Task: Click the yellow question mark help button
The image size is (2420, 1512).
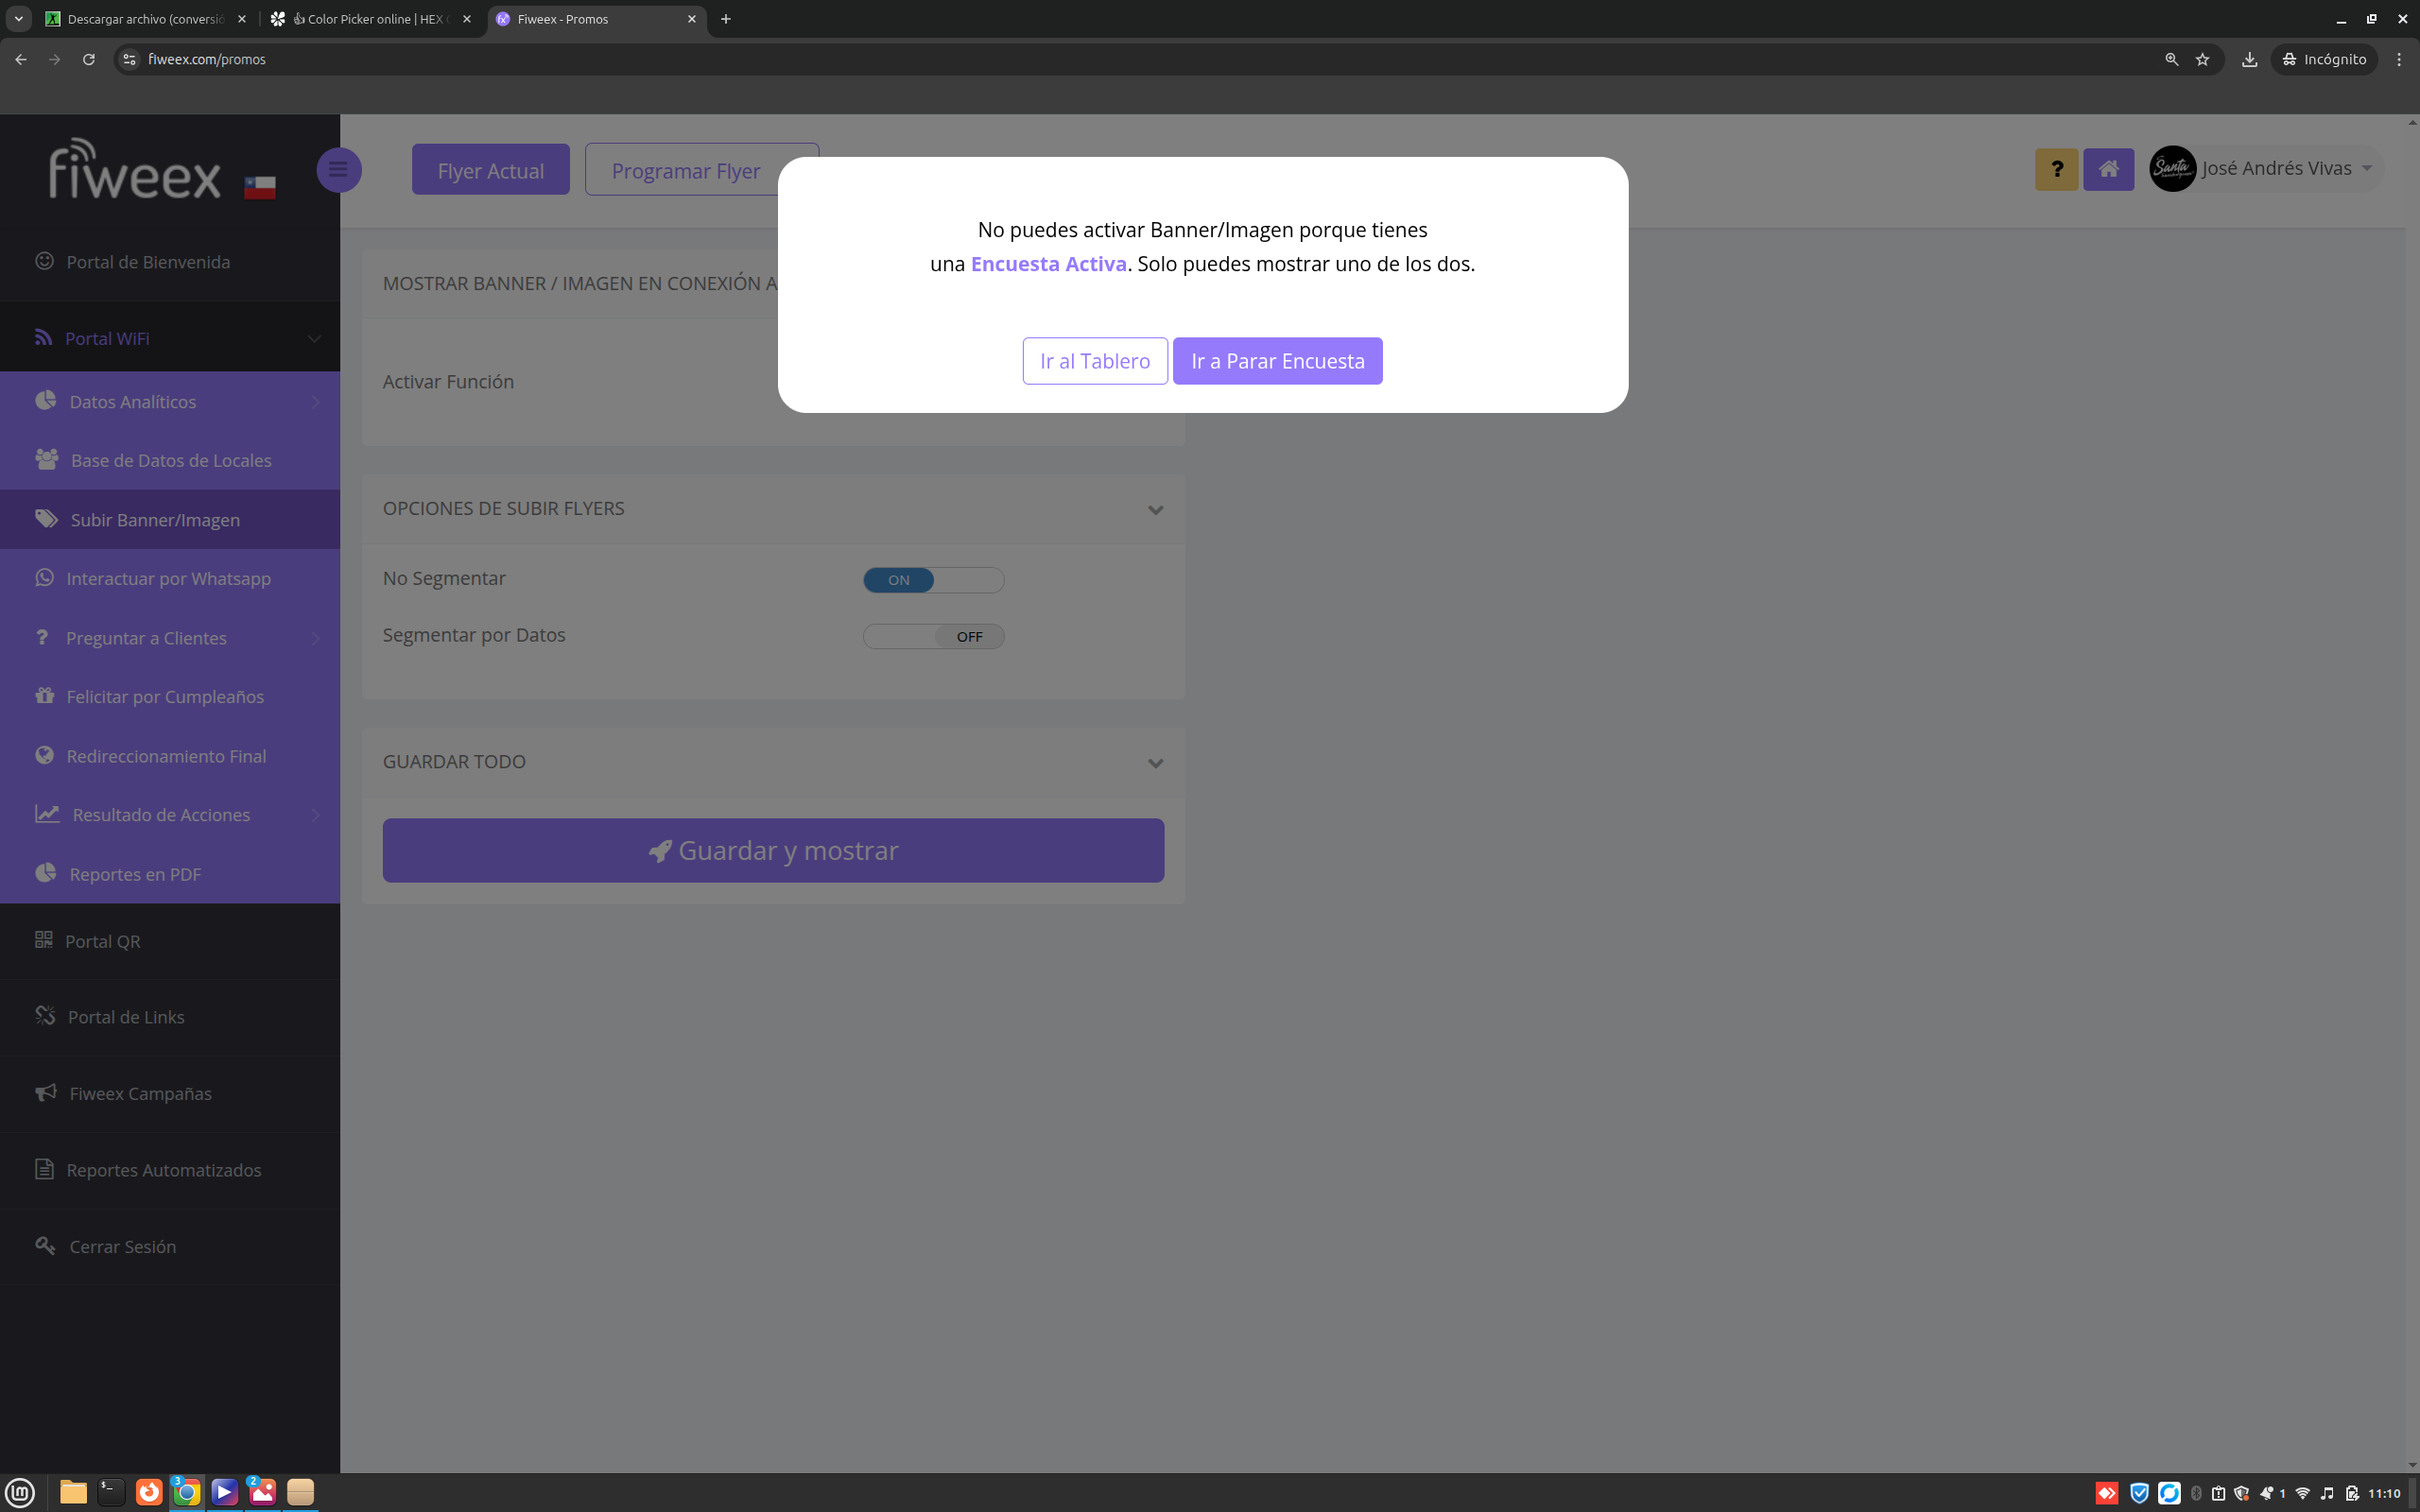Action: [2056, 169]
